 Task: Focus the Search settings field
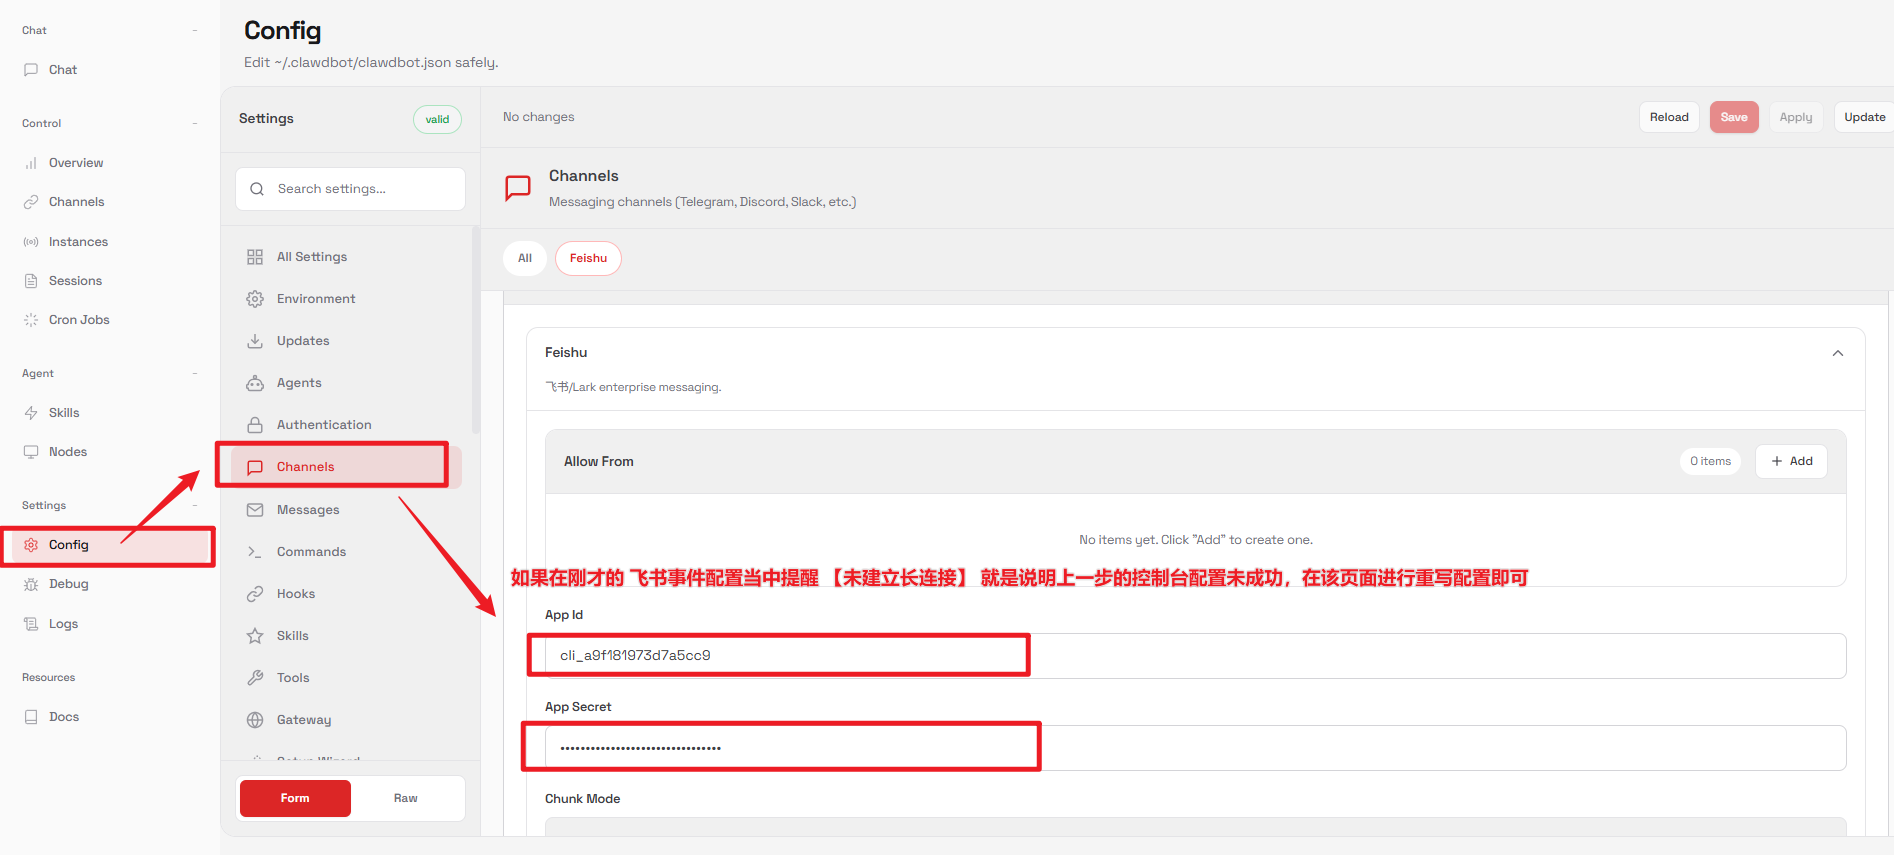click(360, 189)
